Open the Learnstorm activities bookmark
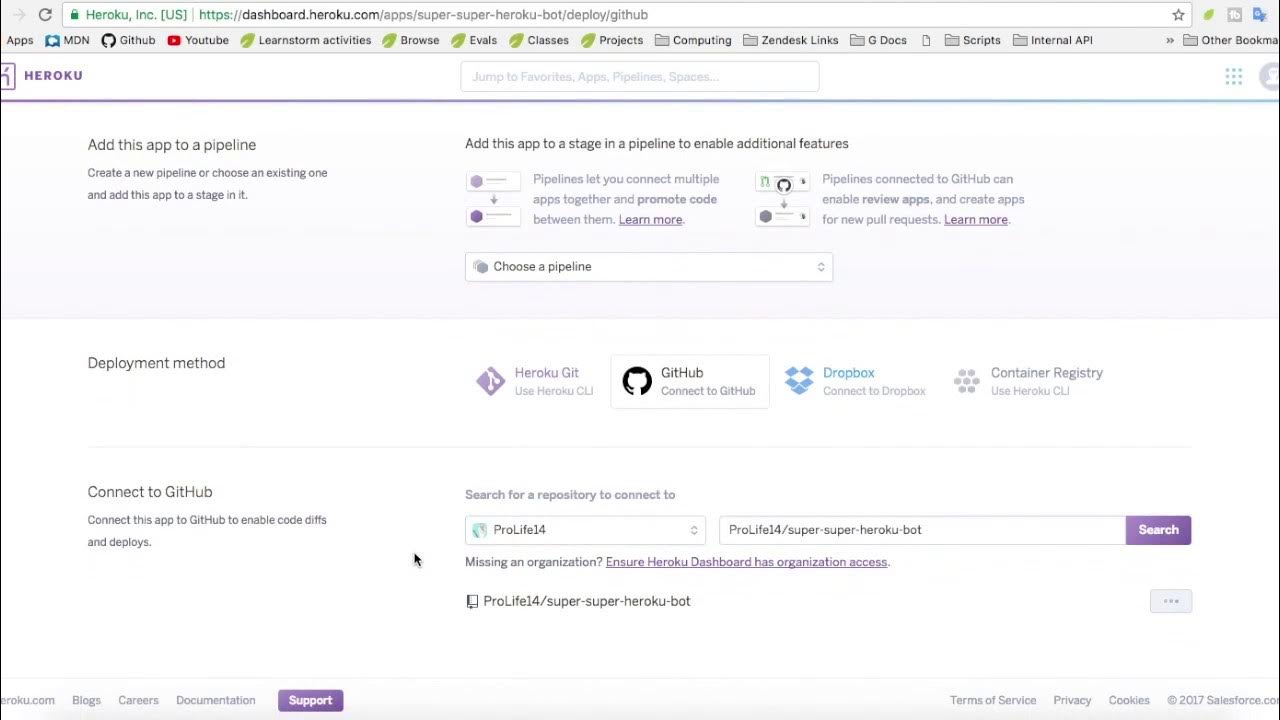This screenshot has width=1280, height=720. click(x=306, y=41)
